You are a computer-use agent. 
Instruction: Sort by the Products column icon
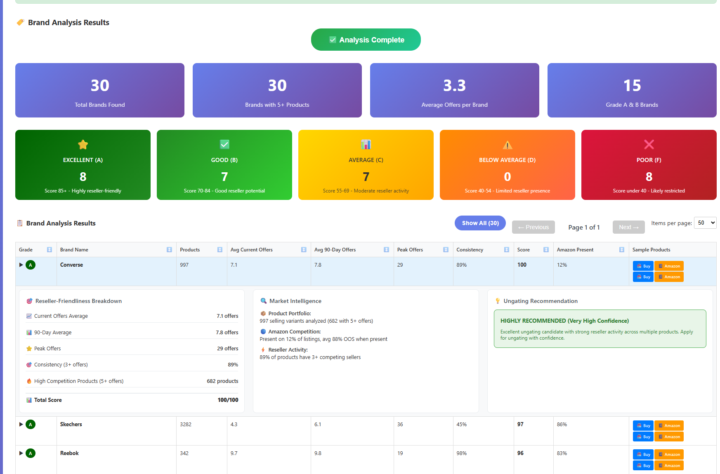(x=219, y=249)
